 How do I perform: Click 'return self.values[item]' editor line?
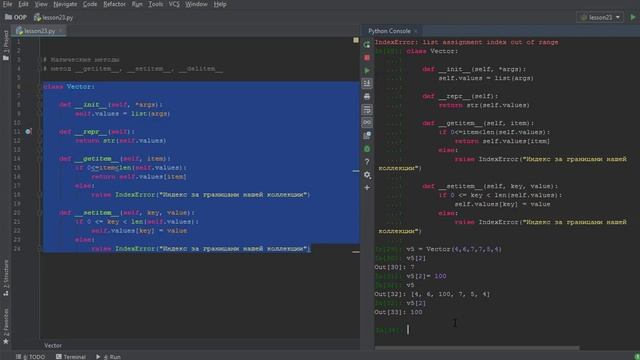coord(139,177)
